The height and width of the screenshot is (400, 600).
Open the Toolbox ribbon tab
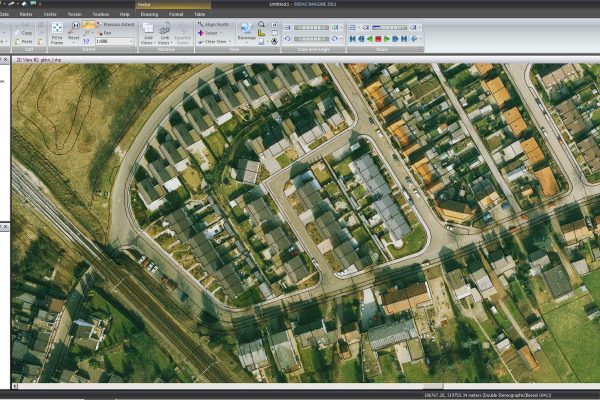click(x=101, y=14)
